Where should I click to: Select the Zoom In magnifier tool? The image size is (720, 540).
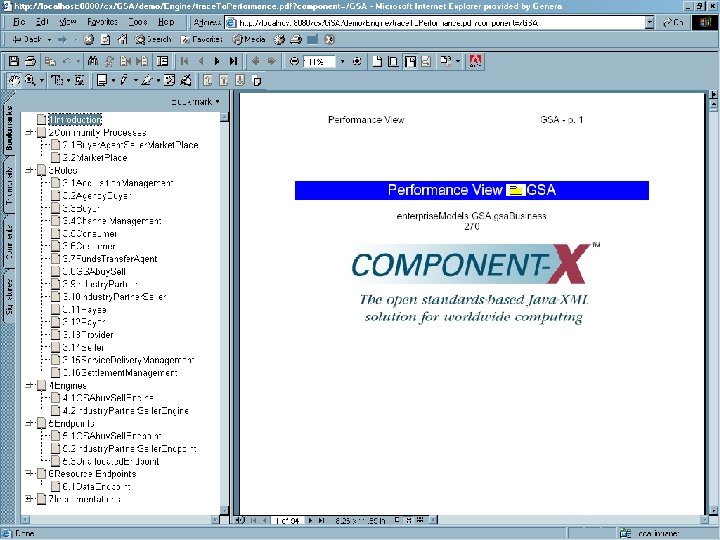tap(30, 81)
